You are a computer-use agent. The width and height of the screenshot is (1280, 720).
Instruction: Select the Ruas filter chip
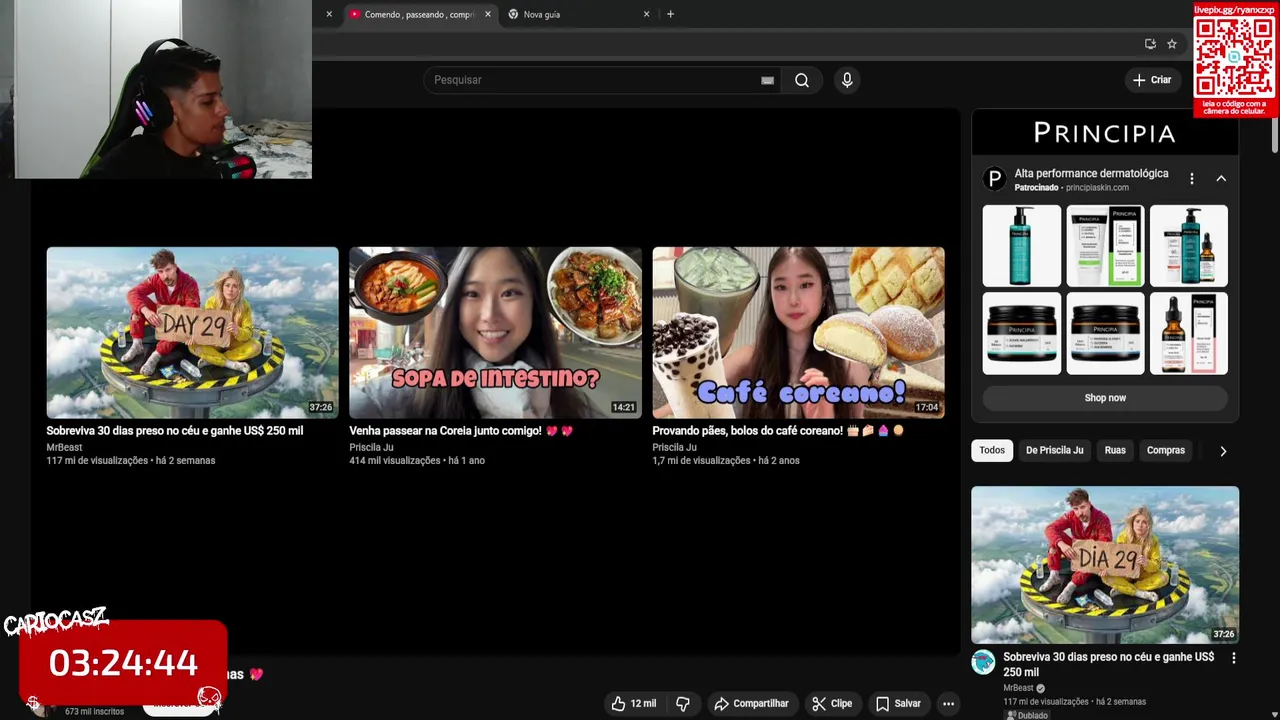tap(1115, 450)
